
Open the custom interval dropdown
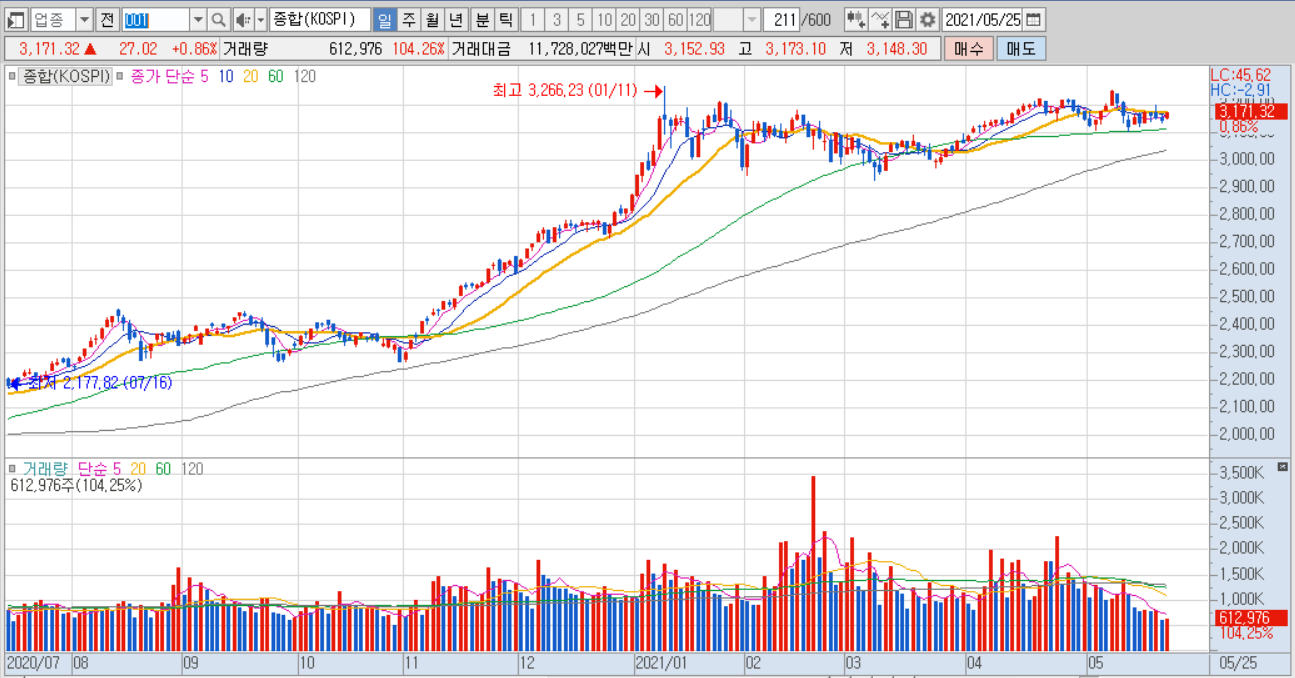pyautogui.click(x=751, y=19)
